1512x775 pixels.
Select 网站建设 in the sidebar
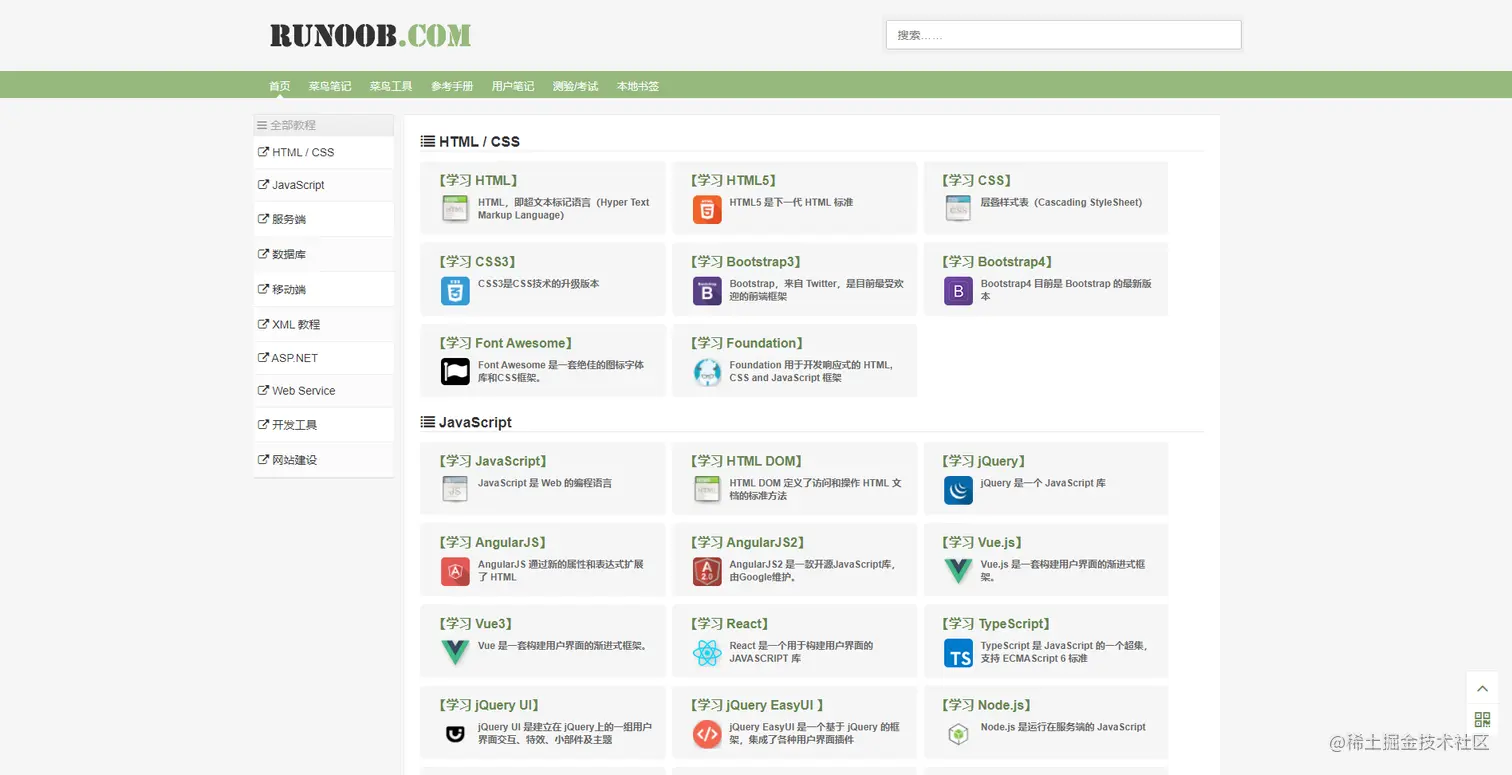pos(324,460)
